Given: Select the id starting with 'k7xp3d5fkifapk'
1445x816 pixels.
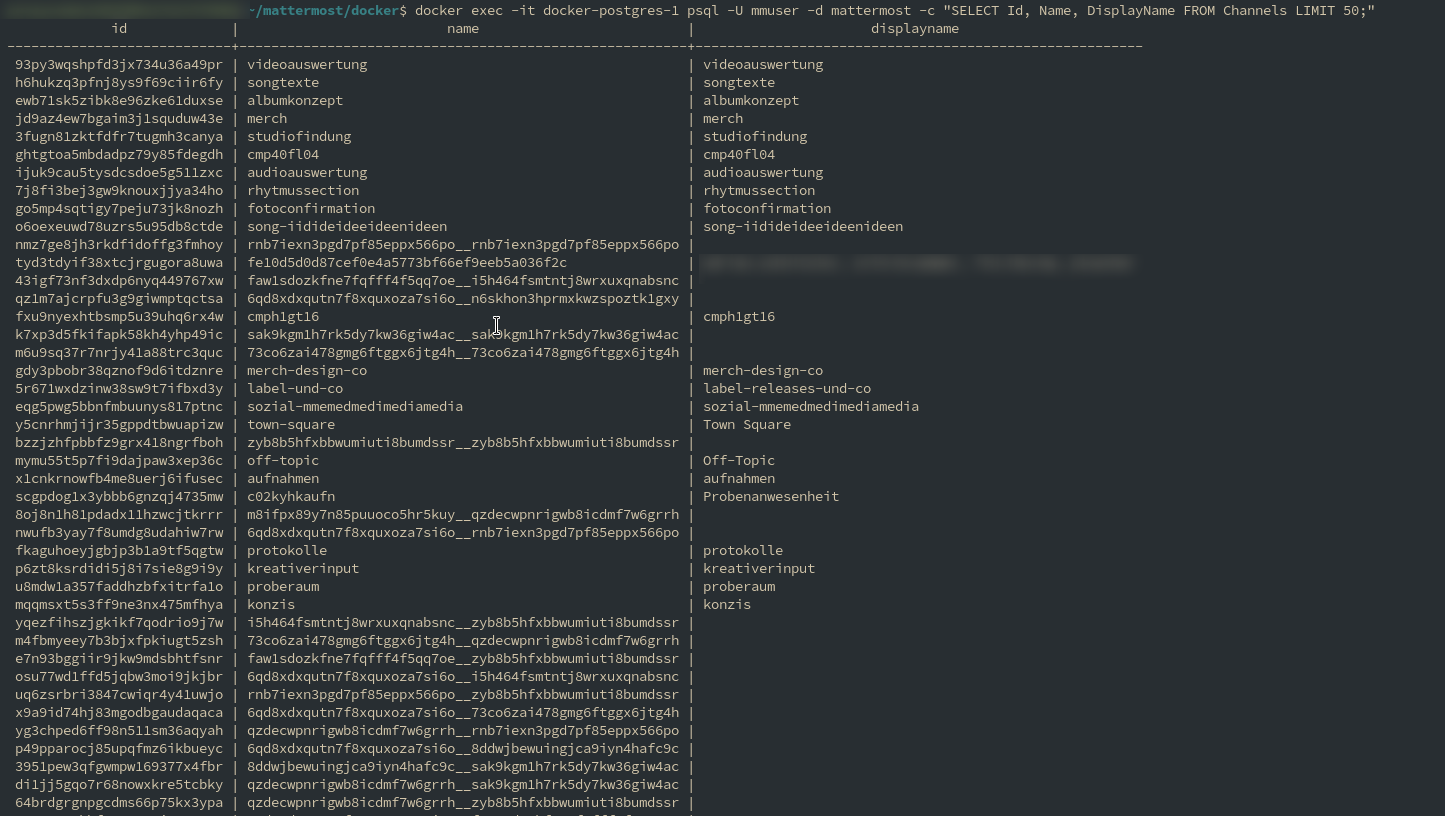Looking at the screenshot, I should click(x=119, y=334).
